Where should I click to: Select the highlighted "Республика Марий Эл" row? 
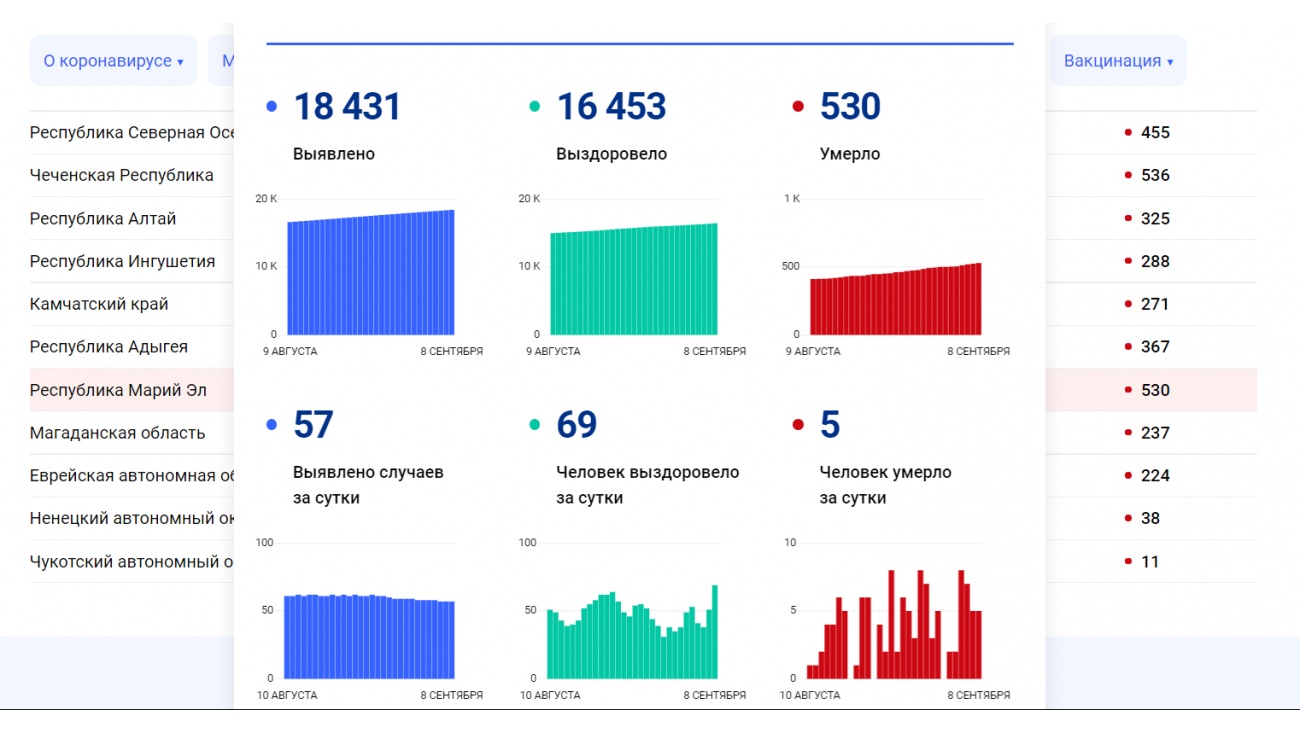coord(118,390)
